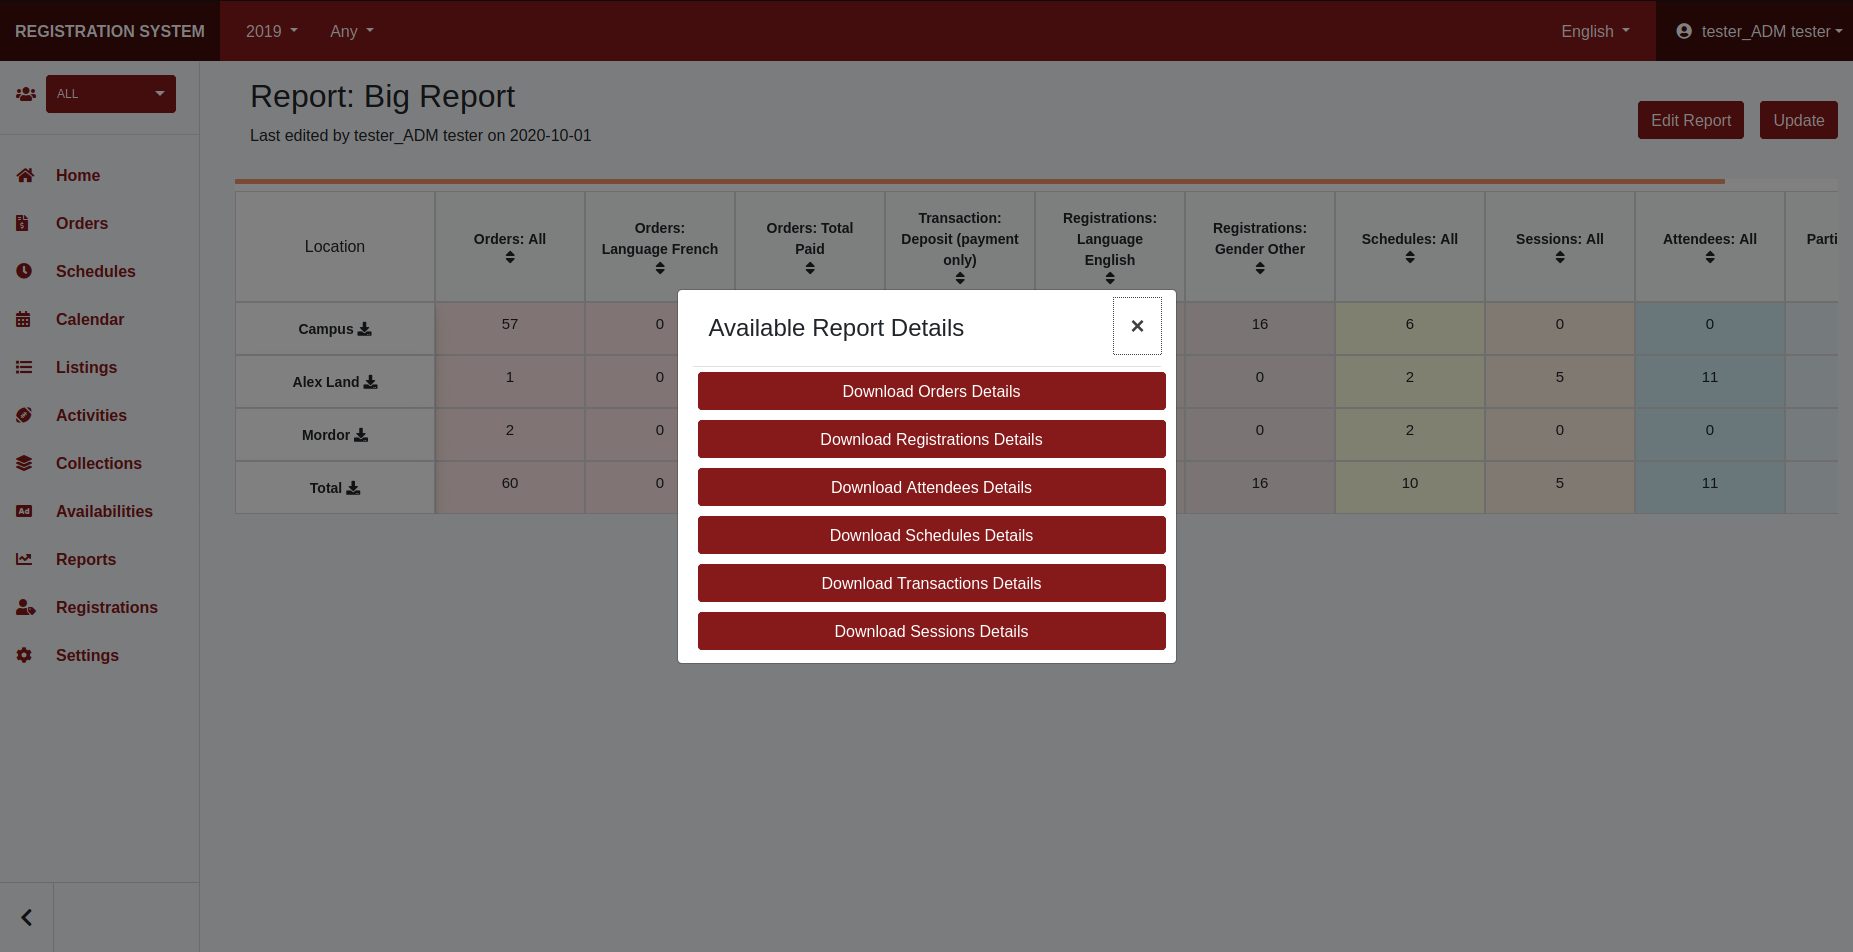Close the Available Report Details dialog

point(1137,326)
